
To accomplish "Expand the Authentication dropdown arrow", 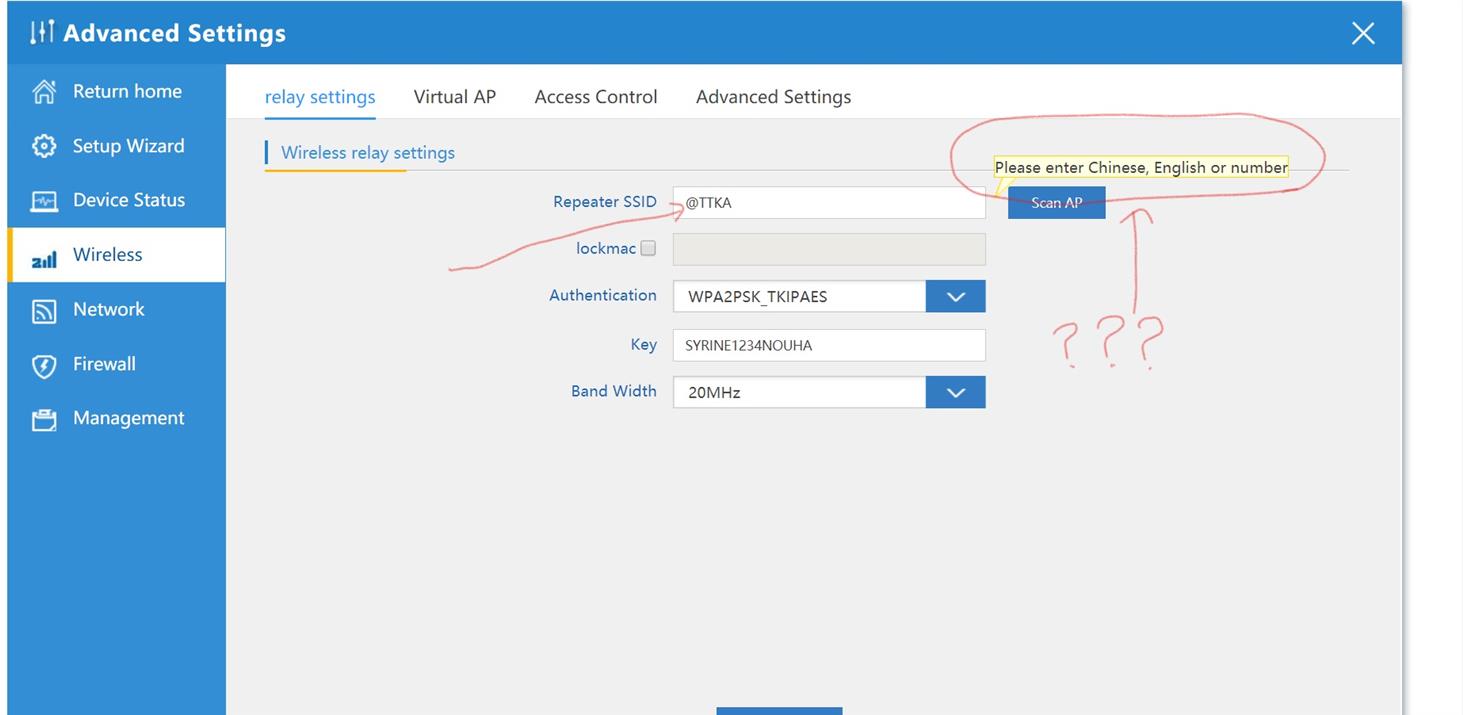I will coord(955,296).
